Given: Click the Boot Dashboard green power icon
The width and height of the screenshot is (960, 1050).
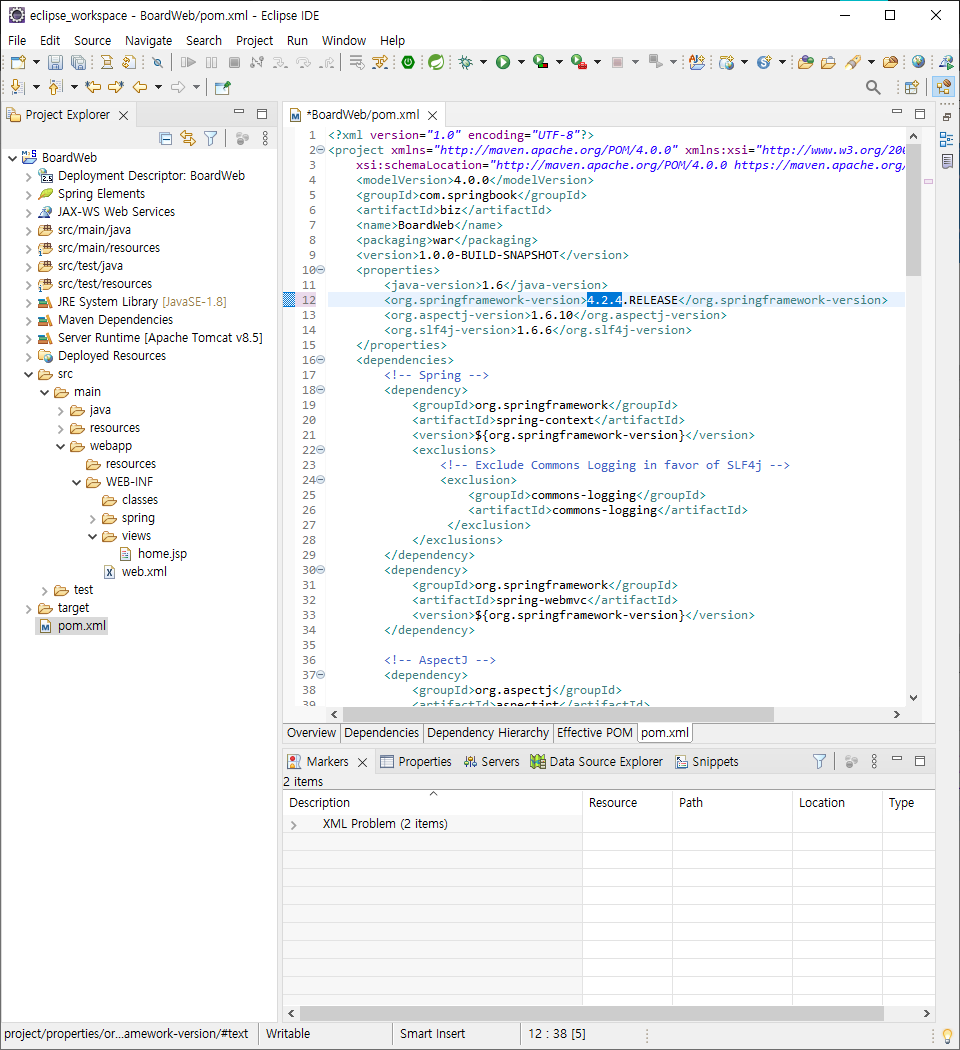Looking at the screenshot, I should coord(408,62).
